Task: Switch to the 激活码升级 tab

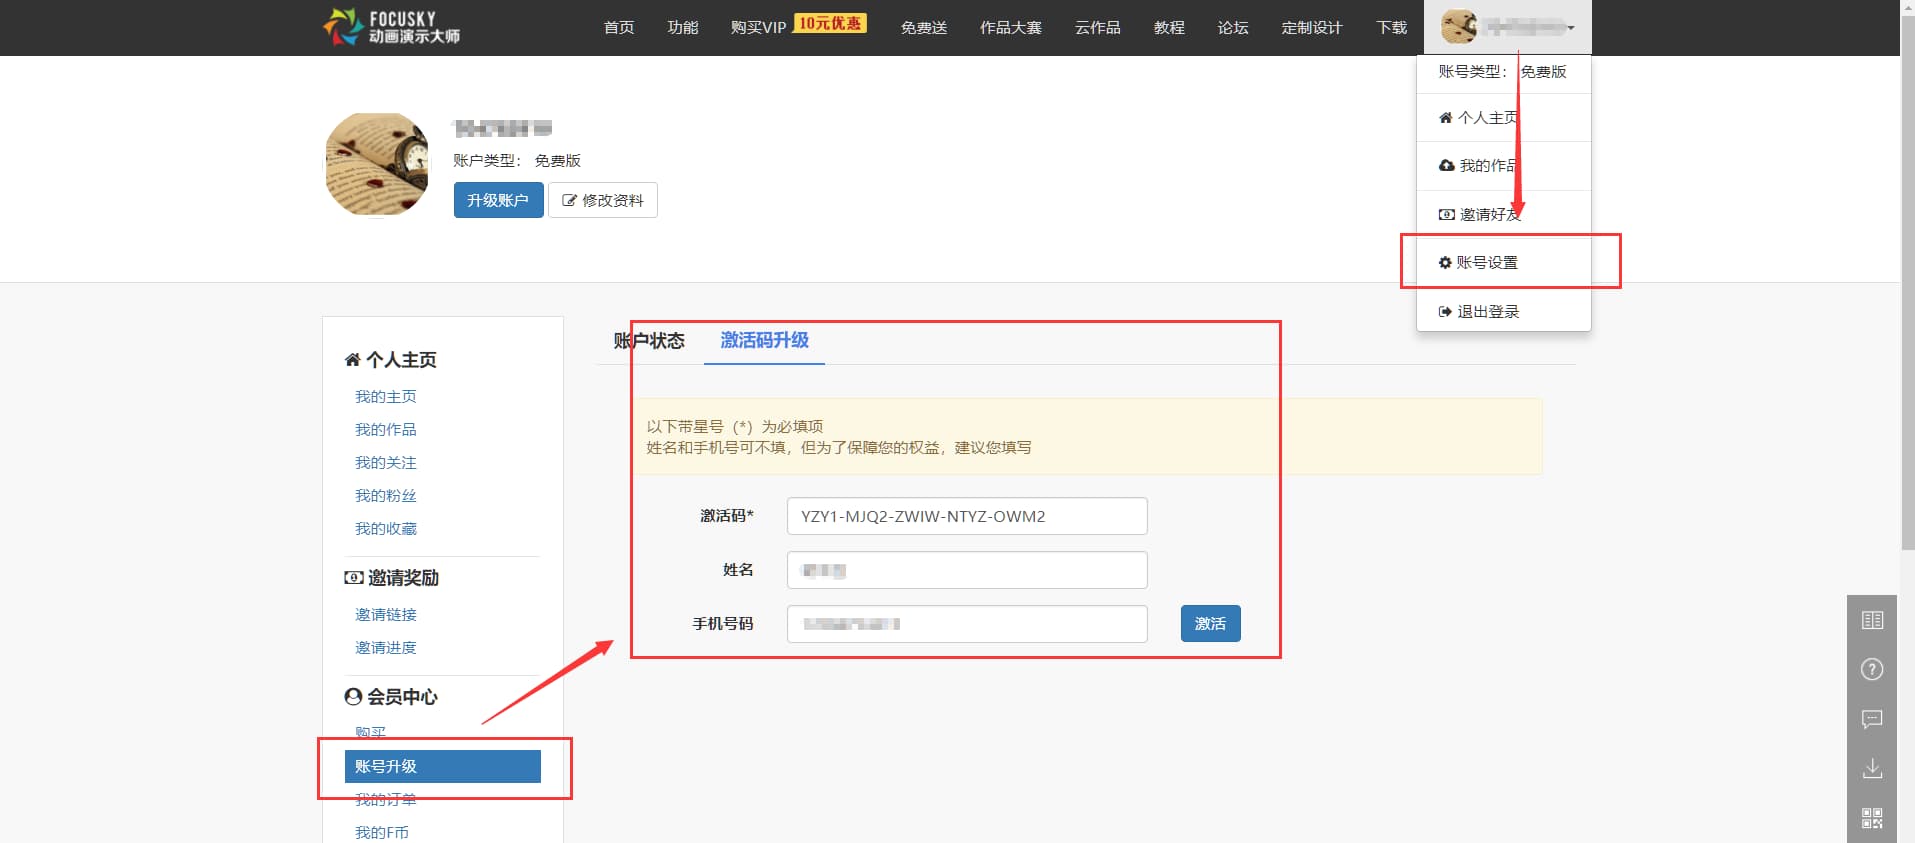Action: pyautogui.click(x=764, y=341)
